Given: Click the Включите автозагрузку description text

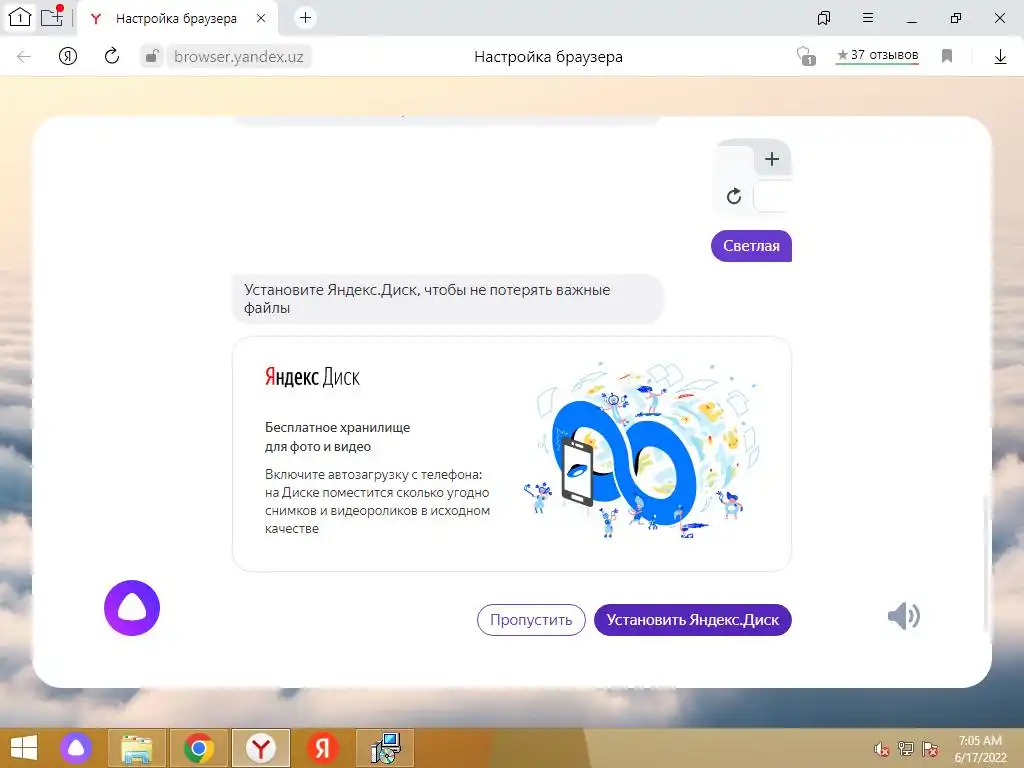Looking at the screenshot, I should pos(377,502).
